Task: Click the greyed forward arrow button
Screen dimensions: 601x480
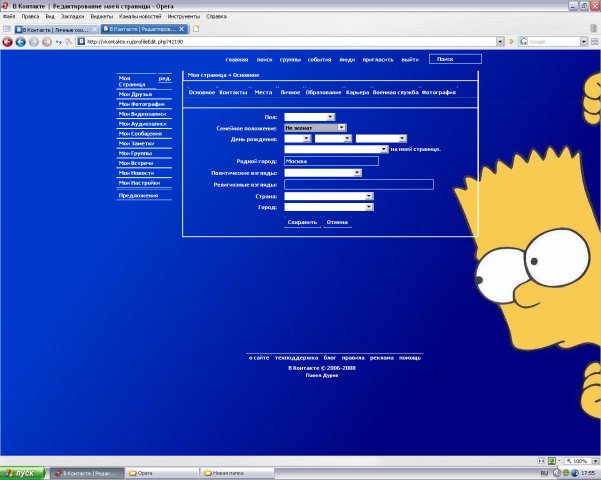Action: 34,42
